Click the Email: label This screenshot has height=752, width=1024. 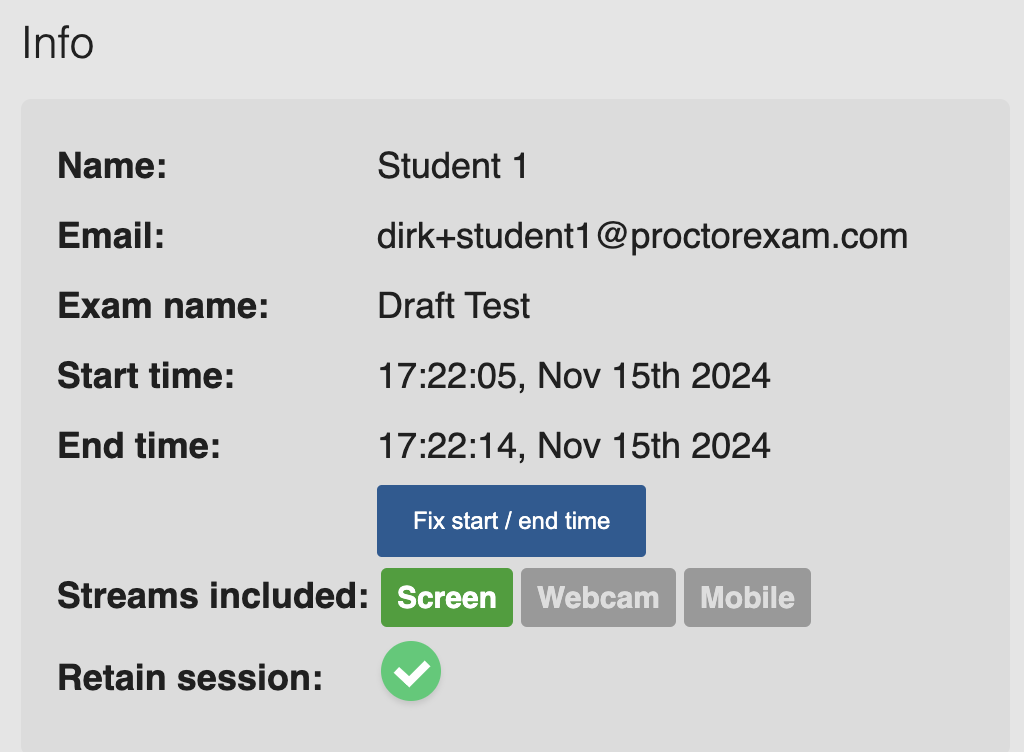click(111, 236)
